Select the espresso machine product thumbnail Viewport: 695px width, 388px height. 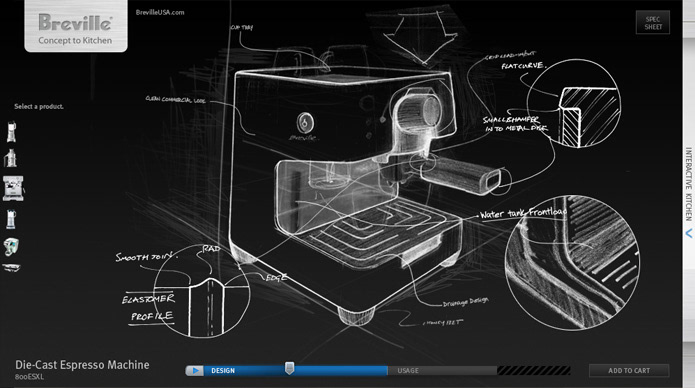click(x=13, y=188)
